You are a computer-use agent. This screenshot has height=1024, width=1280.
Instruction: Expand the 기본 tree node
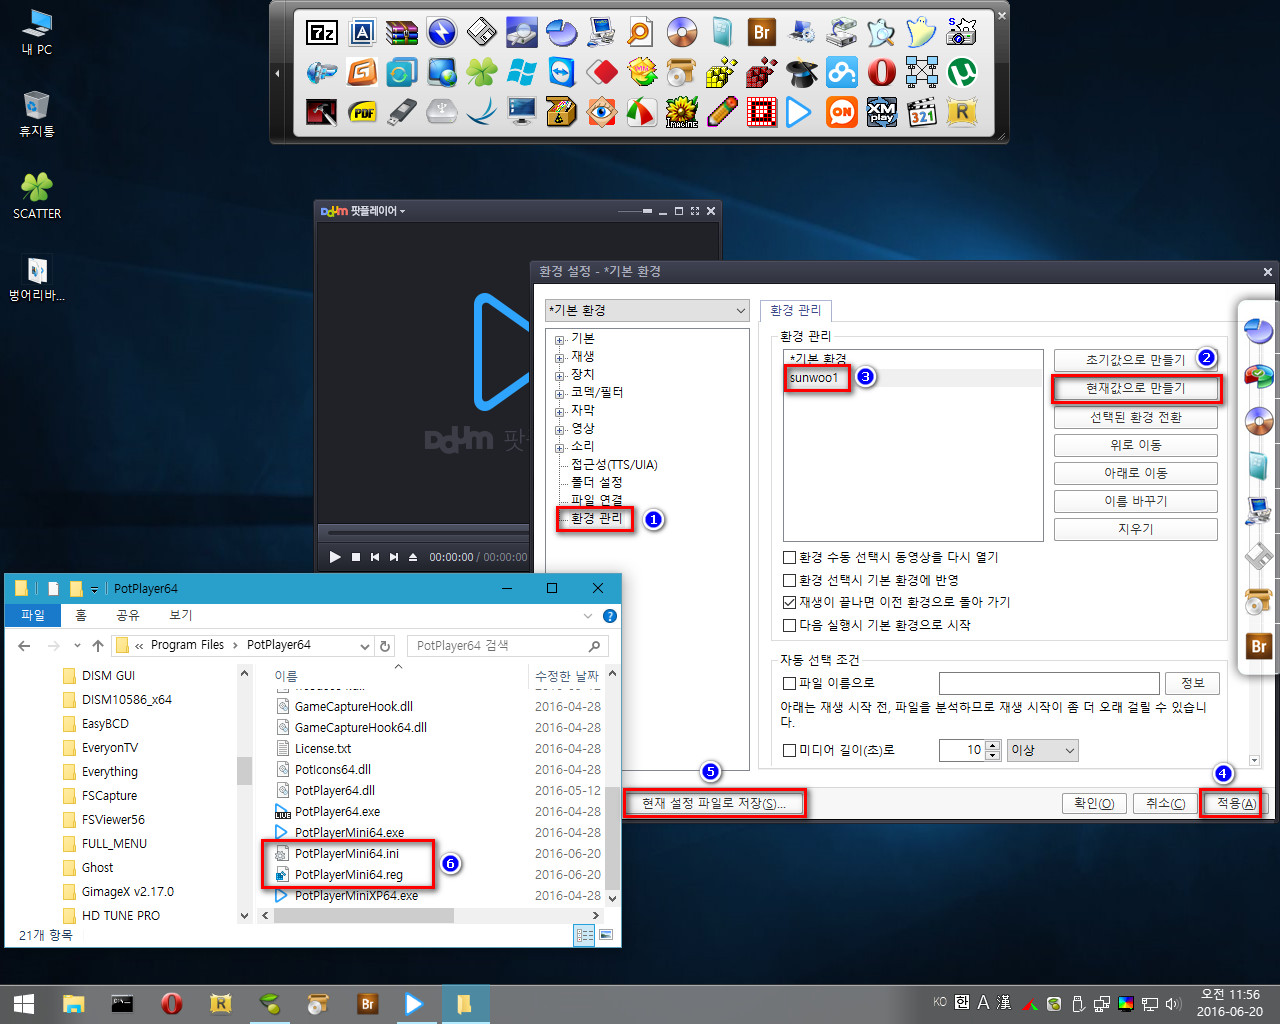(560, 340)
